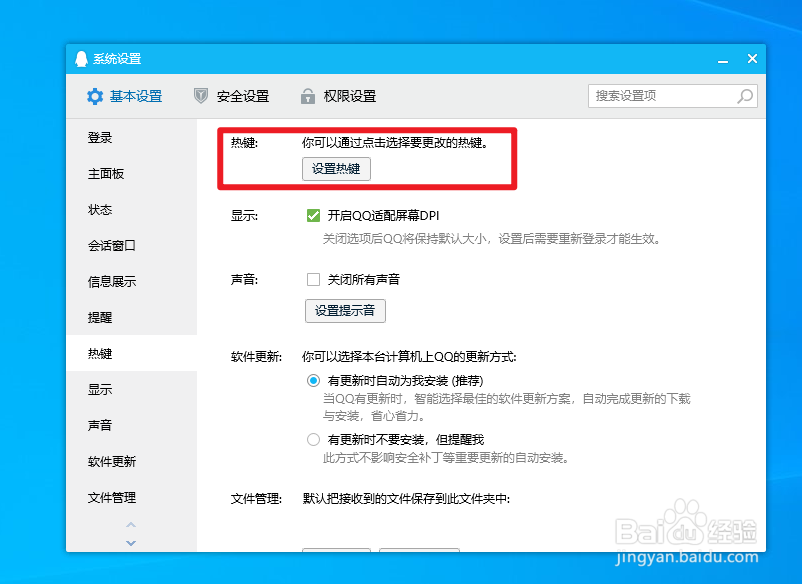Select 主面板 in the sidebar

[131, 174]
